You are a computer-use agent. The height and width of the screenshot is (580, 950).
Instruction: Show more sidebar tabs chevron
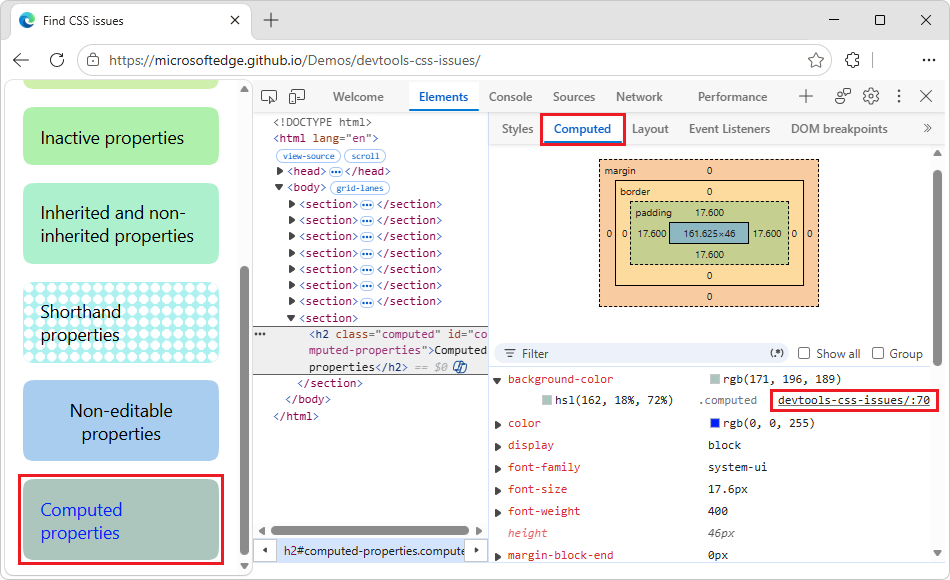click(x=927, y=128)
